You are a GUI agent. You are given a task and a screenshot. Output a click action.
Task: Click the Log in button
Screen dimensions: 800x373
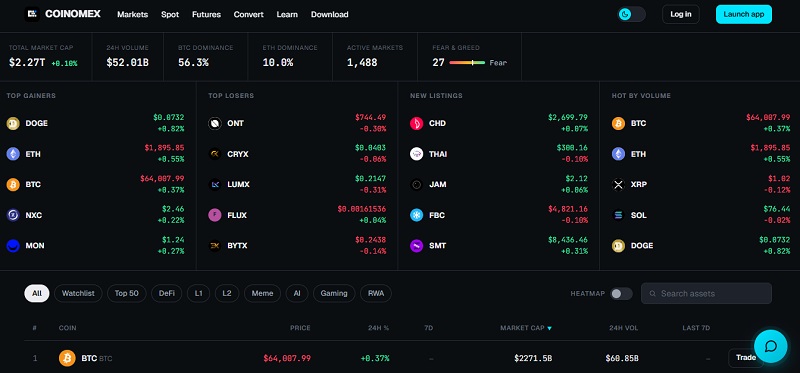pyautogui.click(x=681, y=14)
